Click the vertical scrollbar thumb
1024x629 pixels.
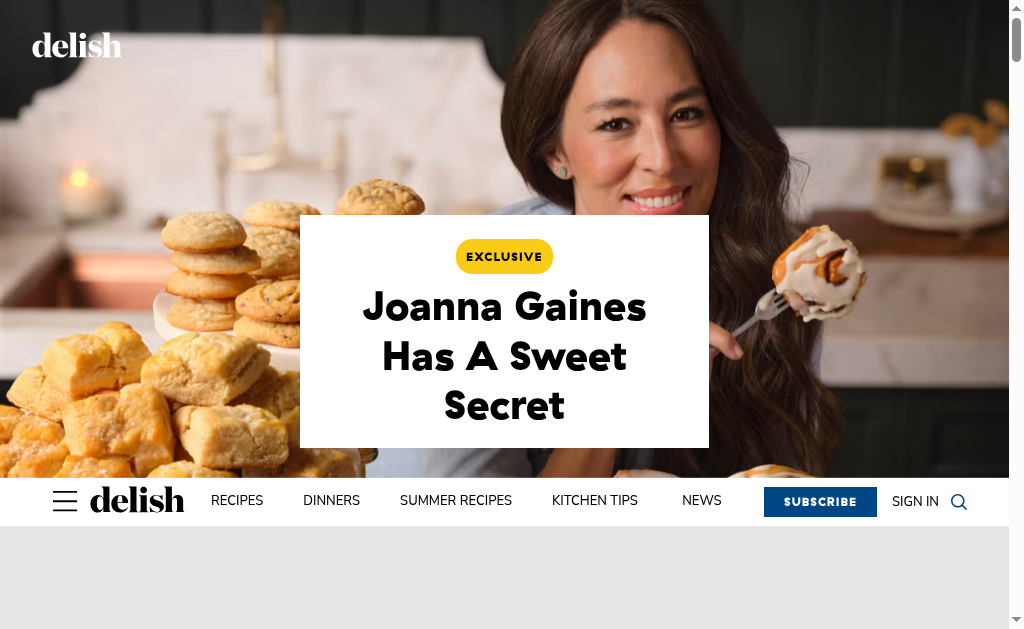(1016, 39)
